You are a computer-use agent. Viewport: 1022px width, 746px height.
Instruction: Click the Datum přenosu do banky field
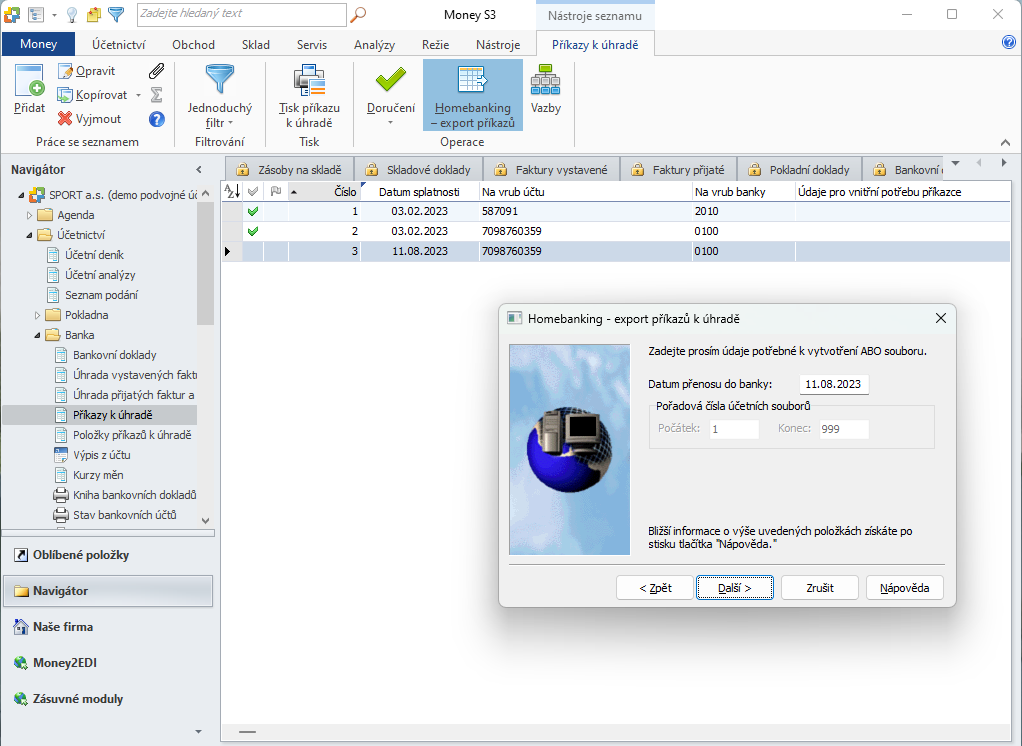coord(834,384)
